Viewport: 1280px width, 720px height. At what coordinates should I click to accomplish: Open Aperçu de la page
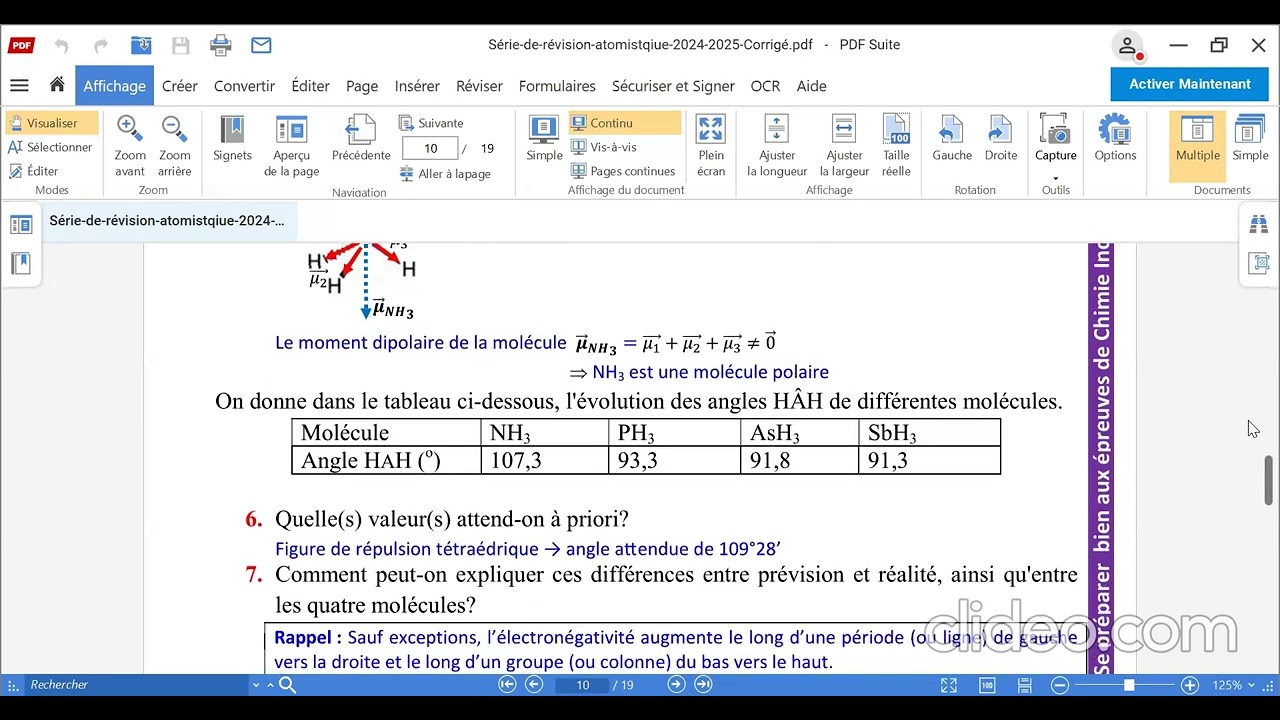click(x=291, y=145)
